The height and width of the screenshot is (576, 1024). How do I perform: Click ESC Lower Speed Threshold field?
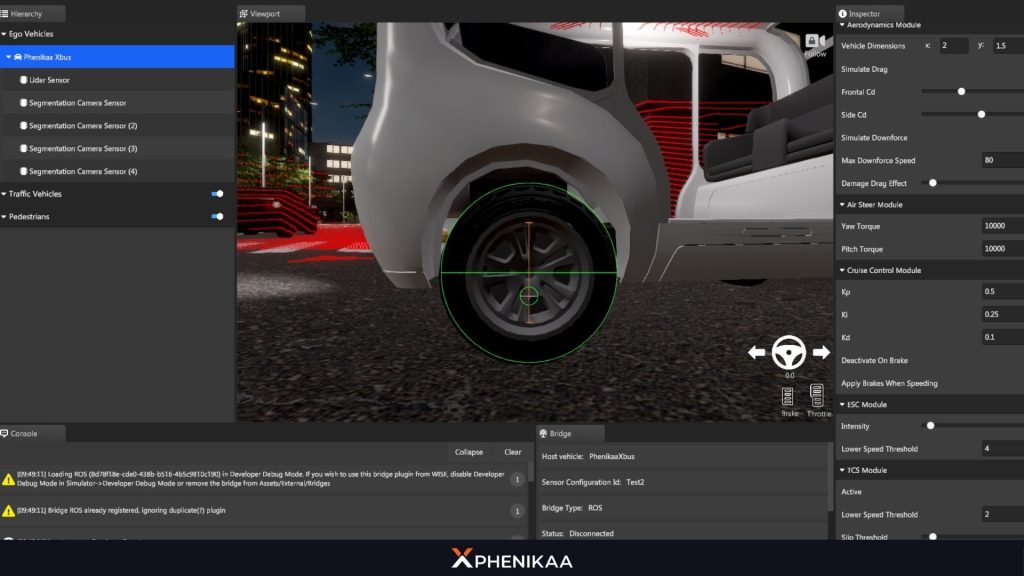pos(1002,449)
